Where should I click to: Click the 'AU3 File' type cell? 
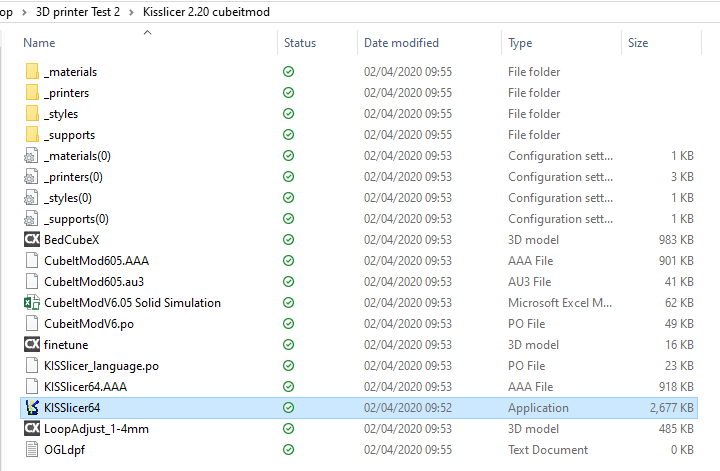[529, 282]
